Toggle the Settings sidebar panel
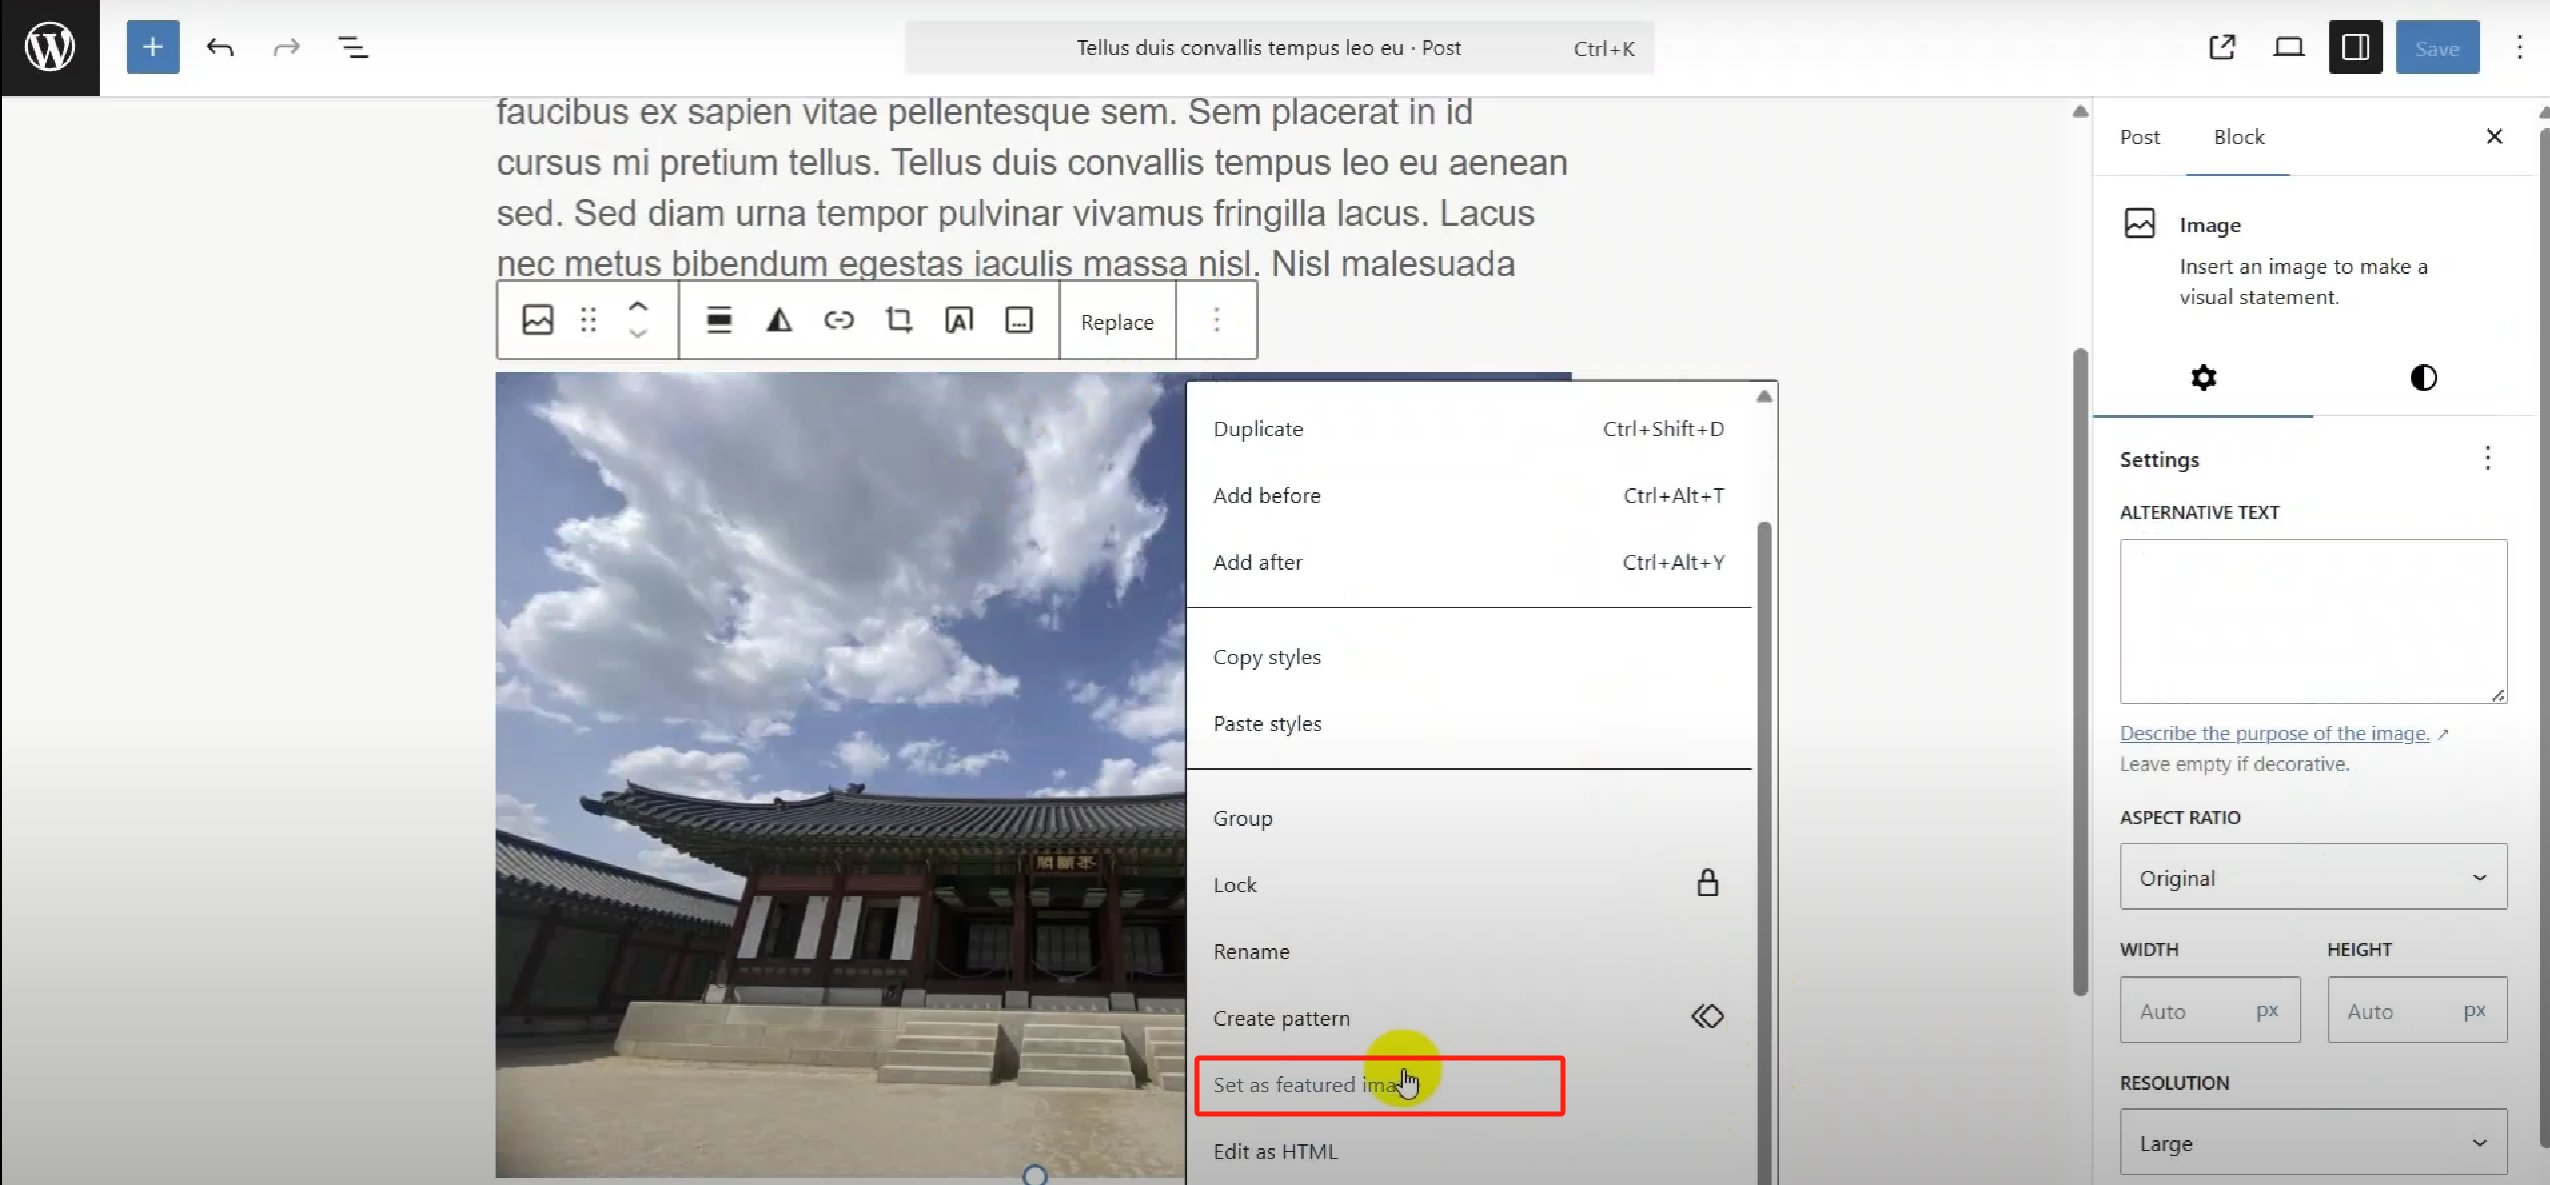 pos(2356,46)
